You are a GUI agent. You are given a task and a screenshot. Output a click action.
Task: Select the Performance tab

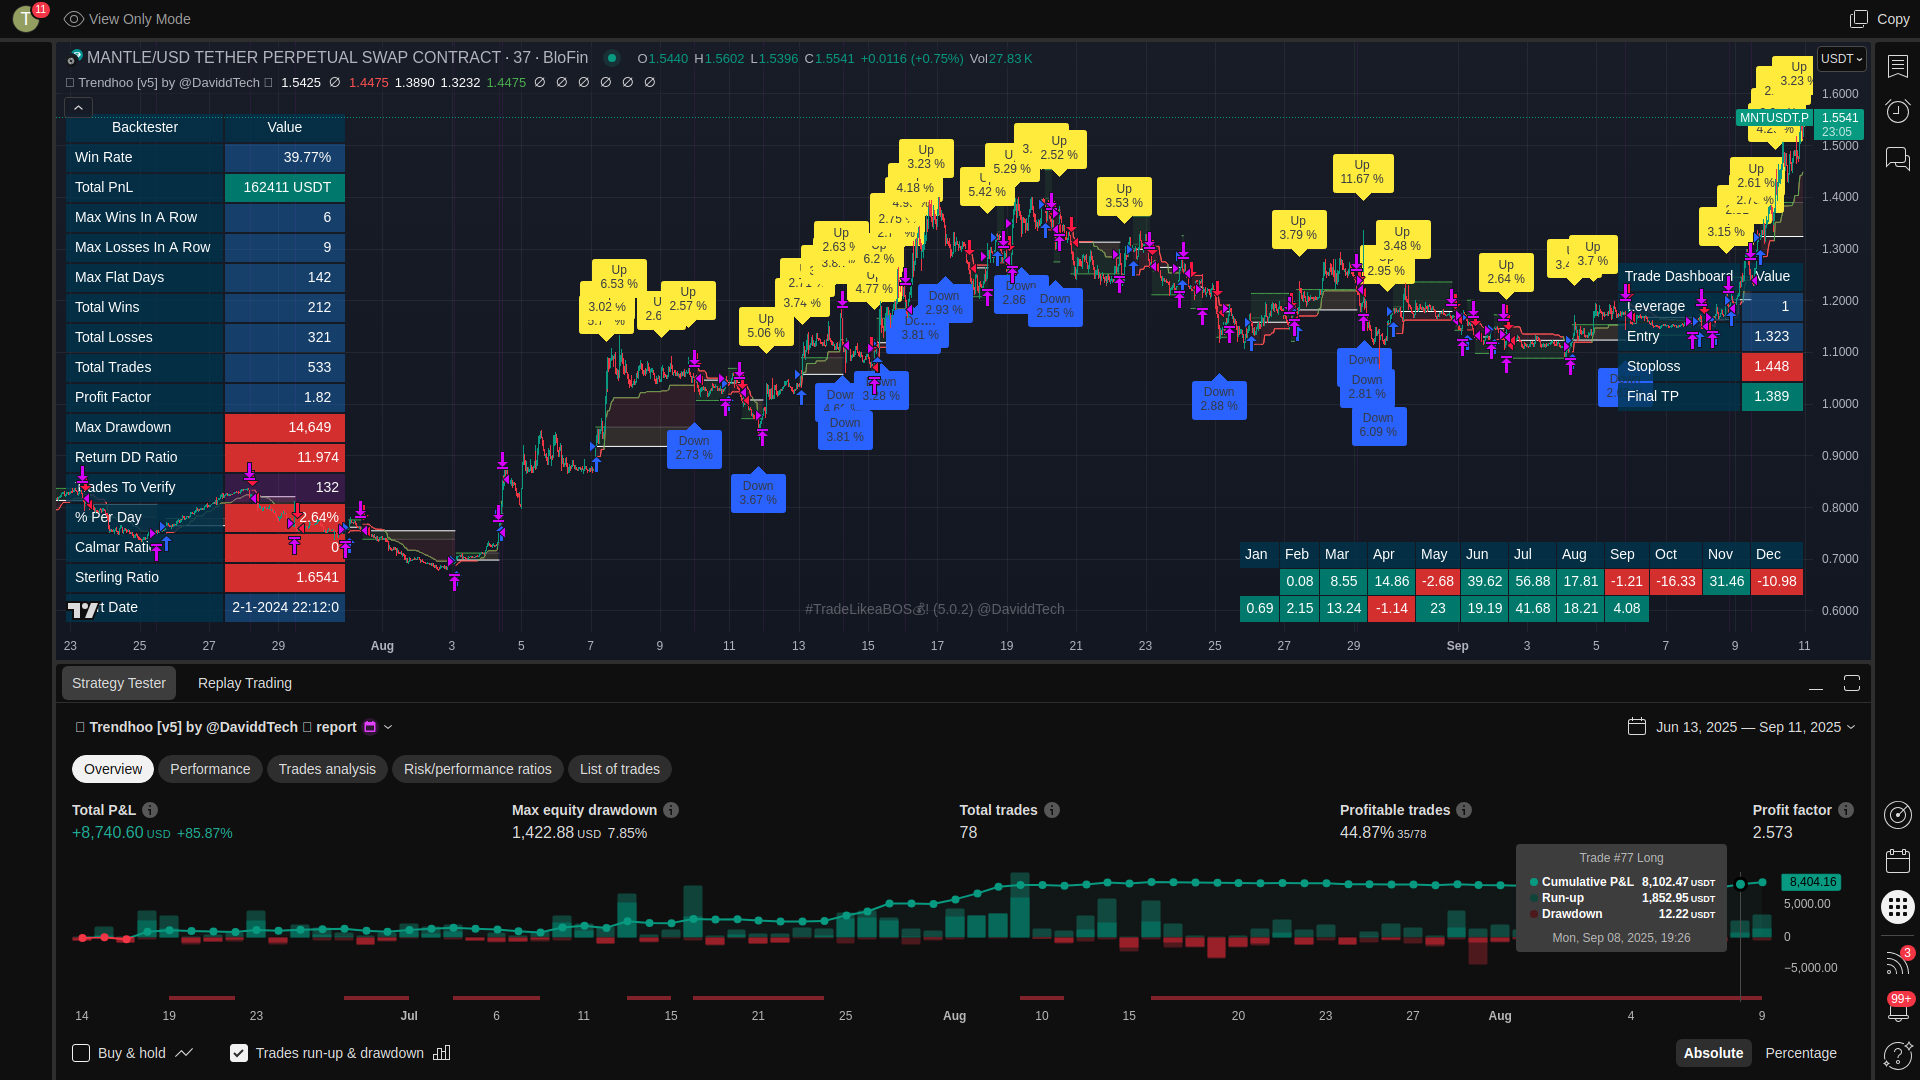[210, 769]
